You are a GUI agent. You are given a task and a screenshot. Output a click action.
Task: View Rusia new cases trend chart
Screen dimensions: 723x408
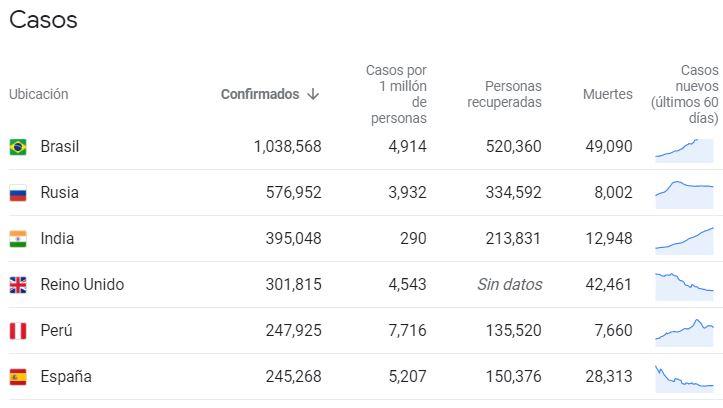tap(684, 193)
